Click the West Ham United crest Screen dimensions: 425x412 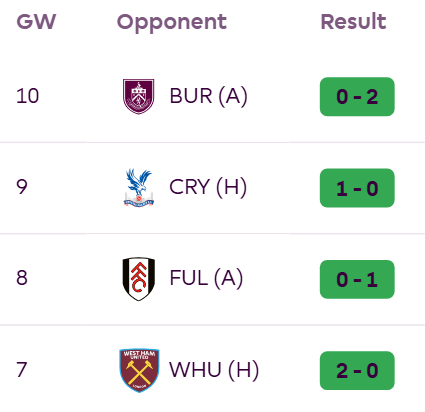[x=139, y=370]
